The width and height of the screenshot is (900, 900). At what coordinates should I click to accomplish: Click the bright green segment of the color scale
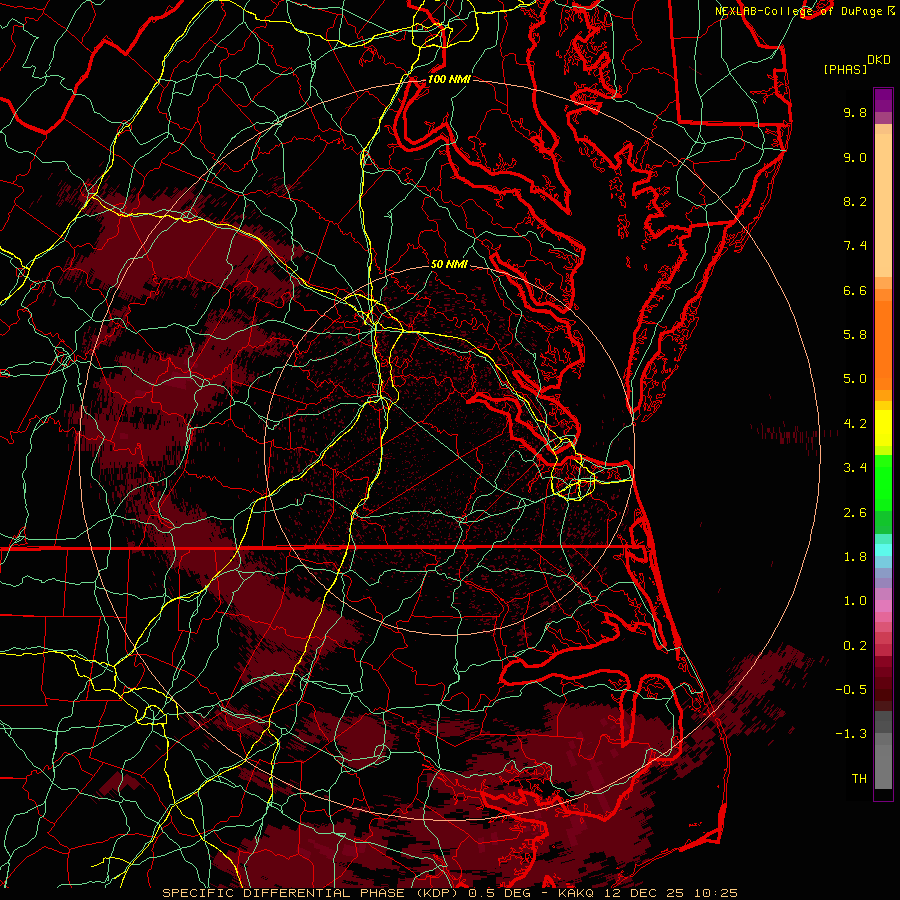883,484
